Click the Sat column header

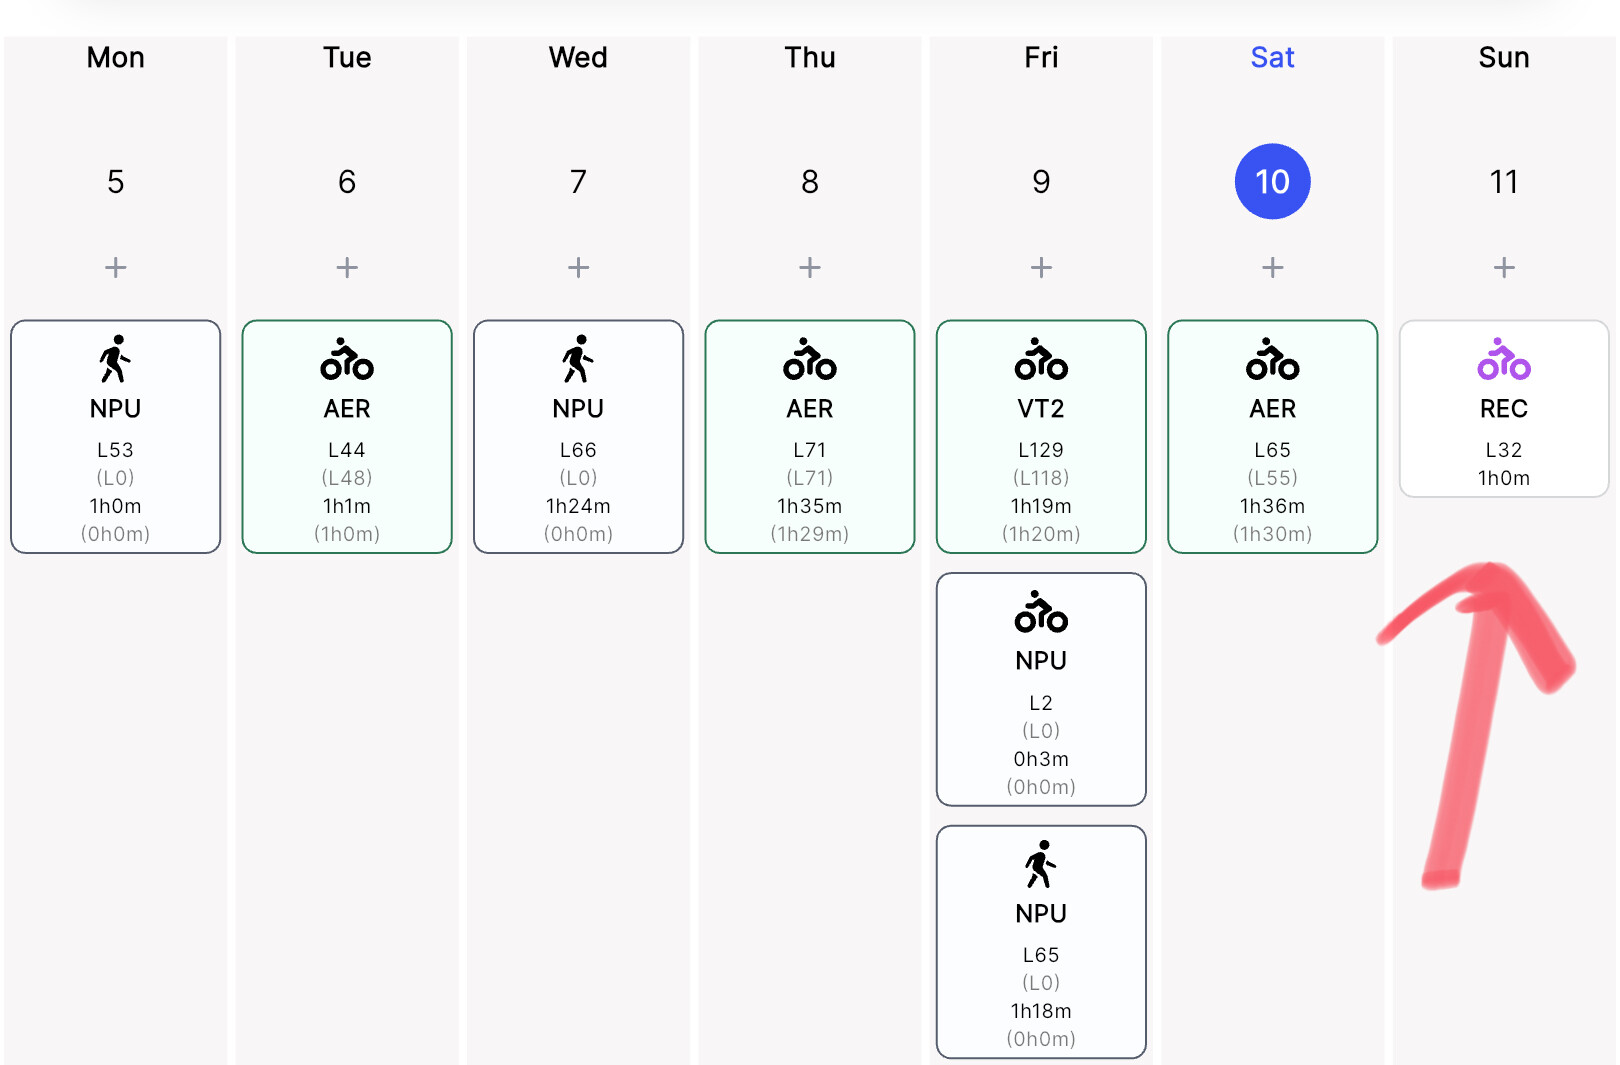1273,57
